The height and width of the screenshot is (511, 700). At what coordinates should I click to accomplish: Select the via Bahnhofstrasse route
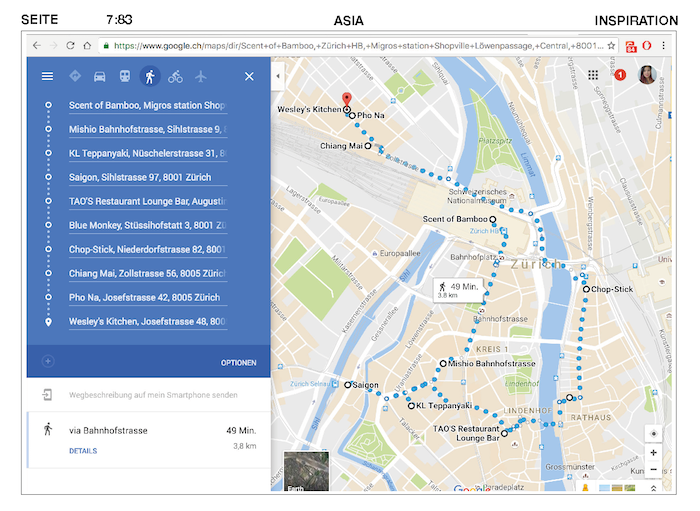[149, 440]
